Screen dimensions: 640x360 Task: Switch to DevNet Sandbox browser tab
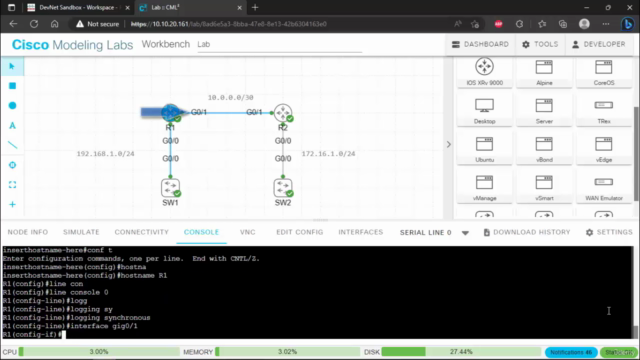(x=78, y=7)
